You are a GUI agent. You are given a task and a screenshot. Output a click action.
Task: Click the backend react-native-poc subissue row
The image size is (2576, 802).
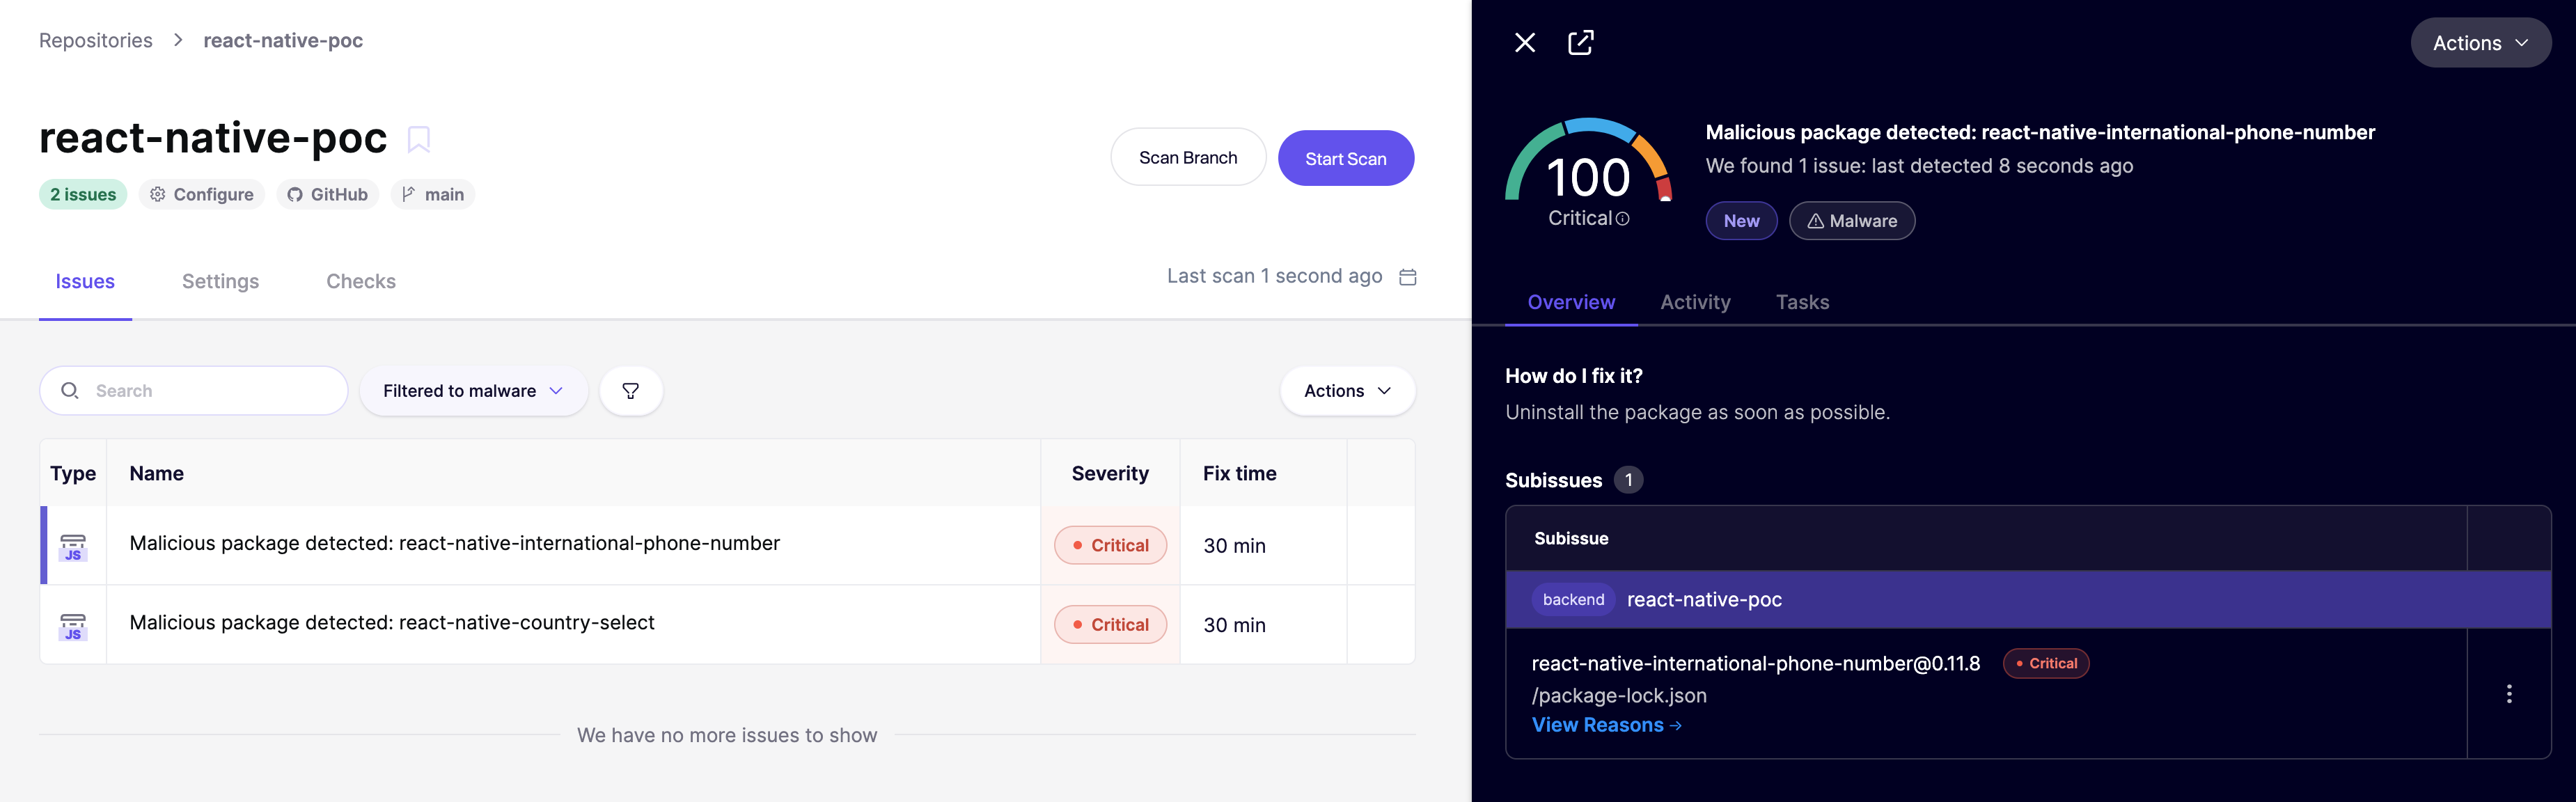(x=2028, y=599)
